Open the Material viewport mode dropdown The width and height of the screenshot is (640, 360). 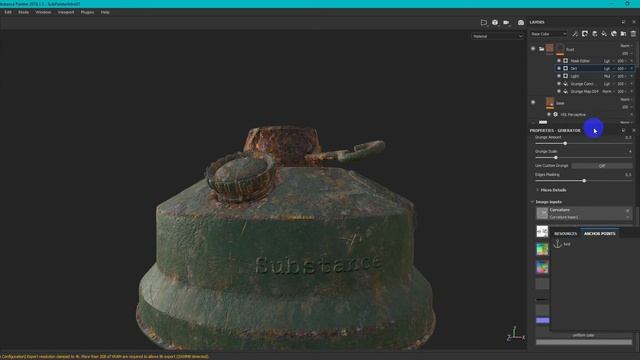(497, 36)
